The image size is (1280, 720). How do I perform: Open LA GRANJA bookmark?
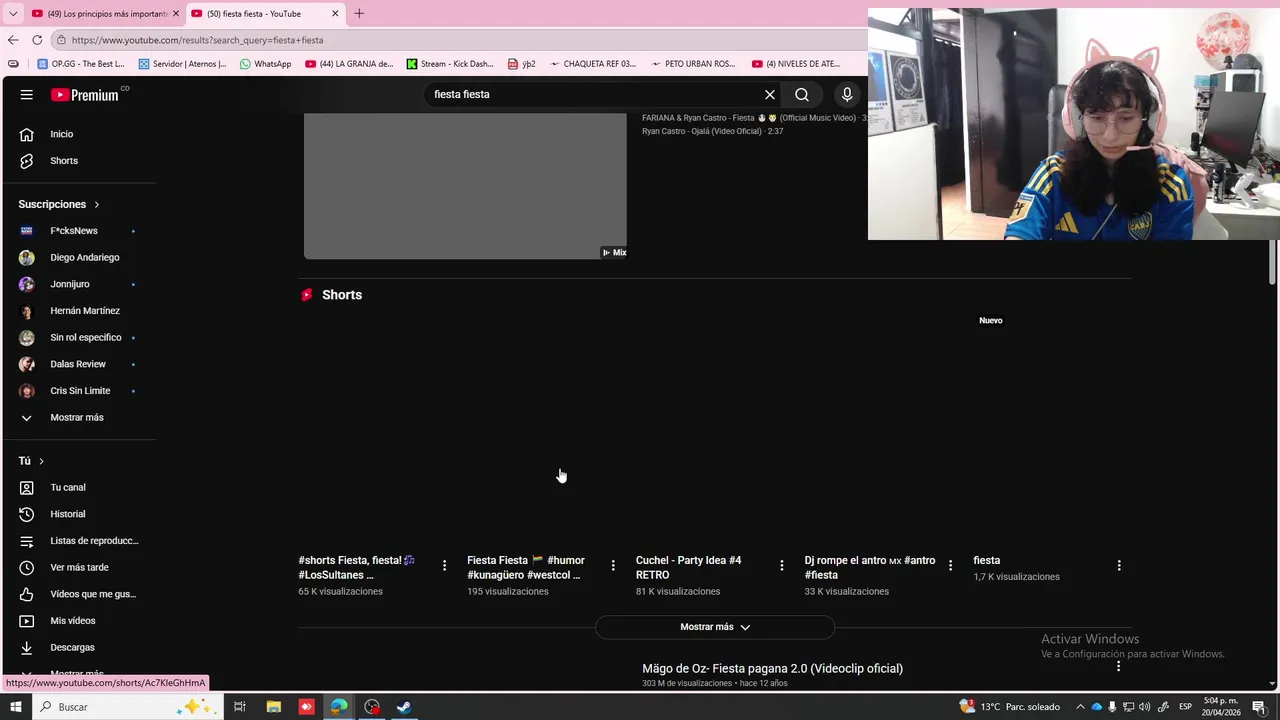[349, 64]
